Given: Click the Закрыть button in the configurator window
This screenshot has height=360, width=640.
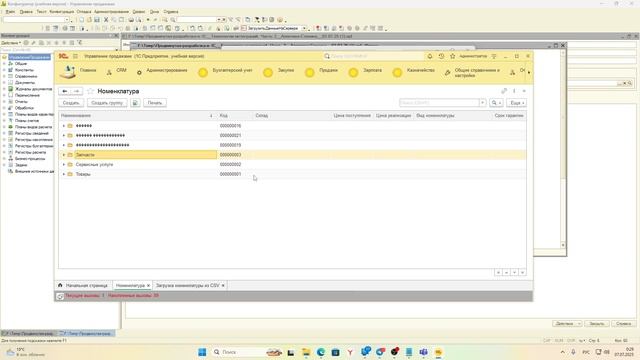Looking at the screenshot, I should click(597, 324).
